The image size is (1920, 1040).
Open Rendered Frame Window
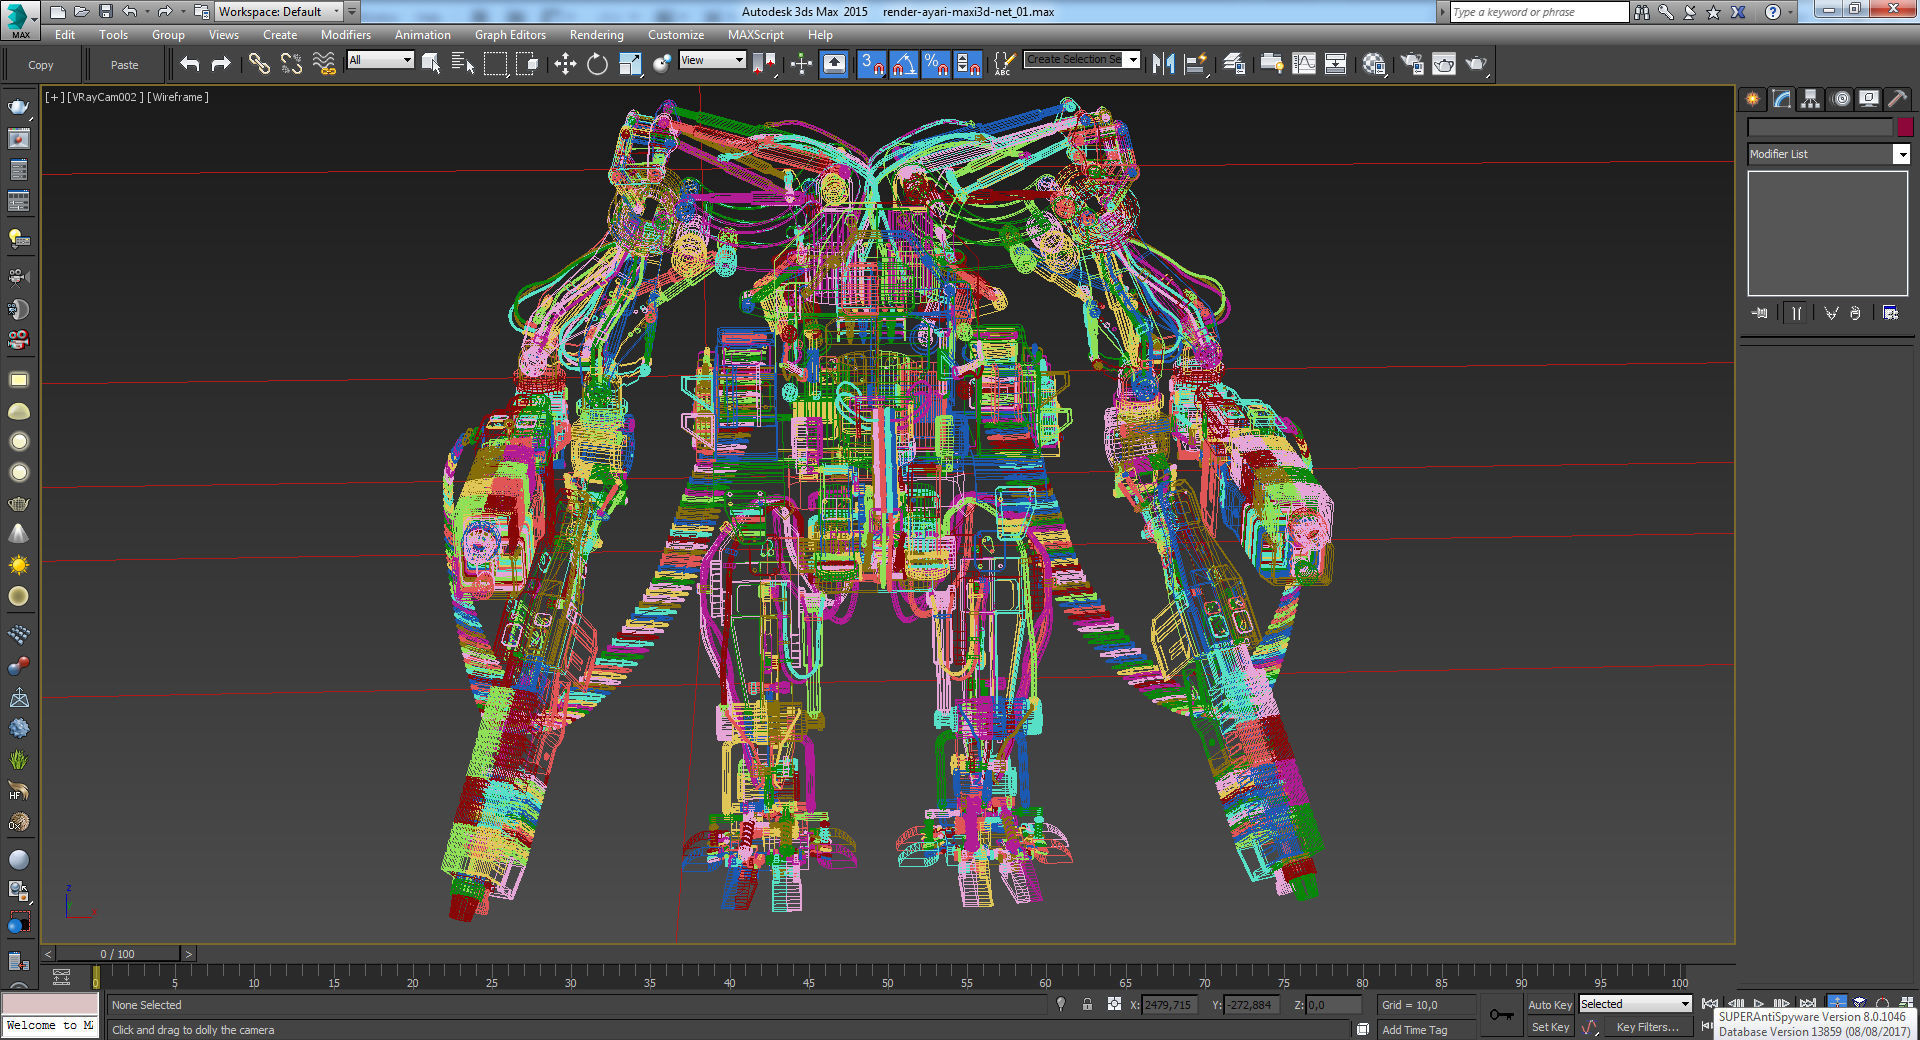point(1444,64)
